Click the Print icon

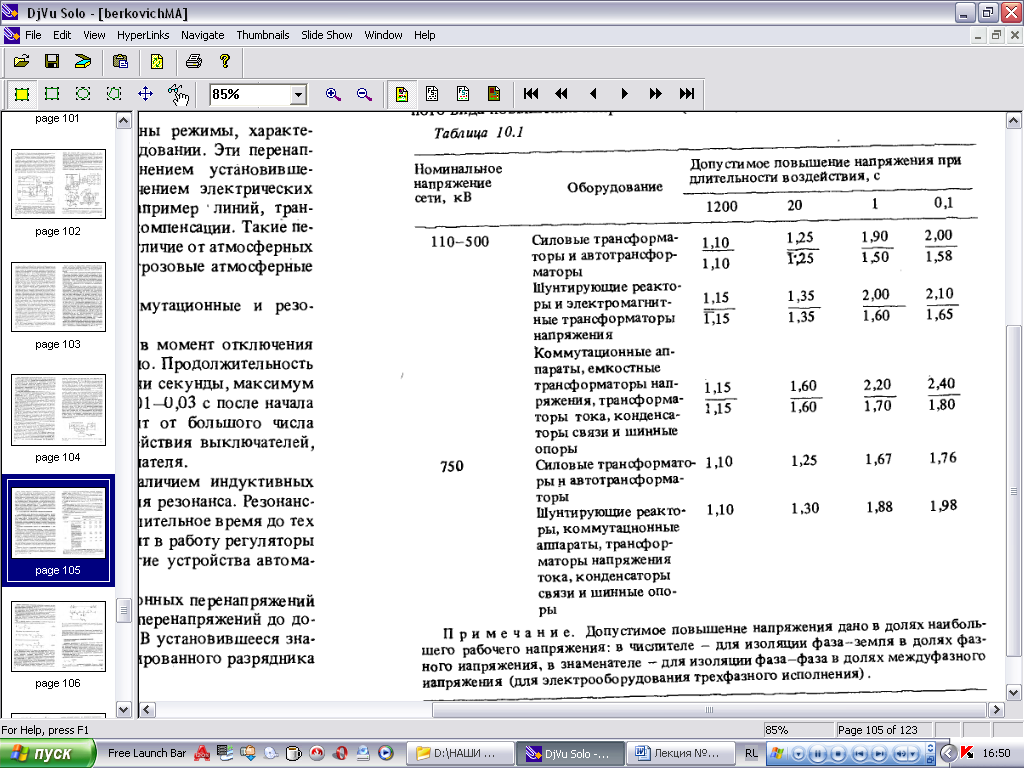click(194, 61)
